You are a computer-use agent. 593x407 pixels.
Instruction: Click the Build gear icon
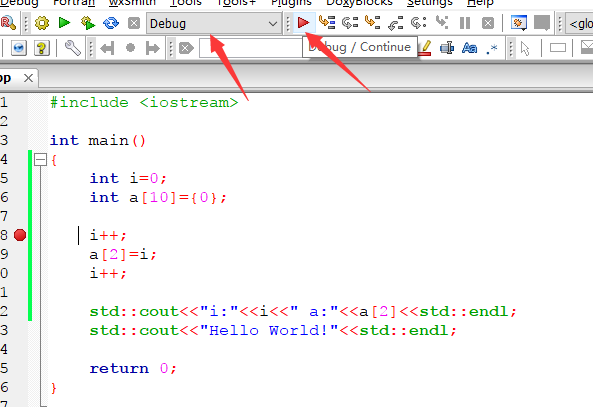(x=42, y=23)
